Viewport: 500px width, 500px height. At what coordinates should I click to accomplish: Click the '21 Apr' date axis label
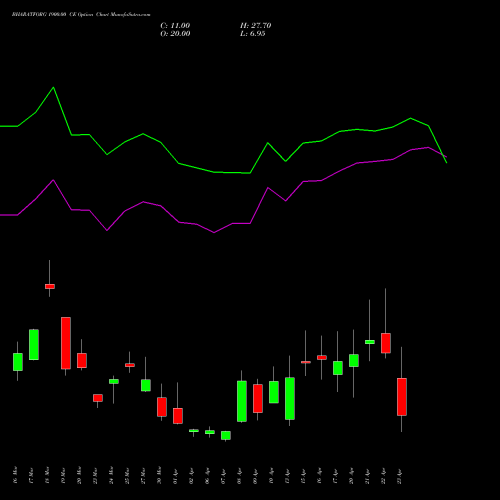pos(367,476)
